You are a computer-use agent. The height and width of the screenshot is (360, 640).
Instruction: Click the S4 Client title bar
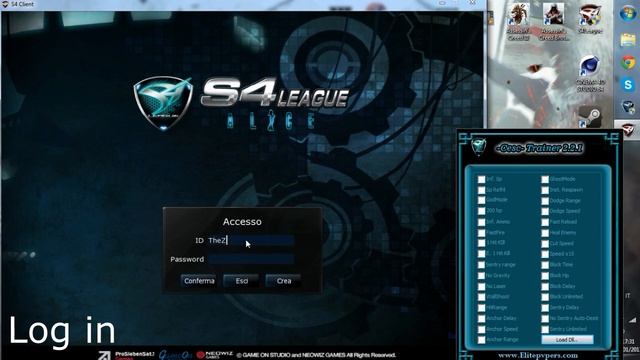243,4
